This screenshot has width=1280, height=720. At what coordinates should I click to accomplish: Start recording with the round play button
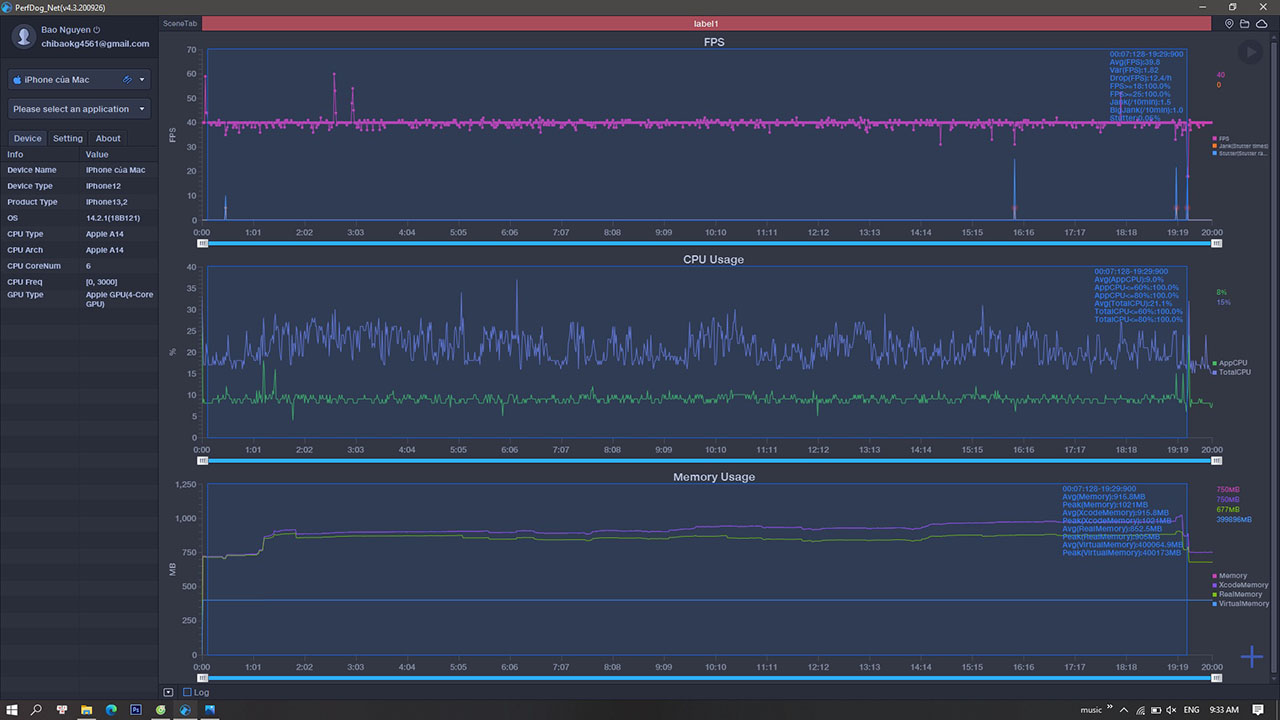click(1249, 53)
